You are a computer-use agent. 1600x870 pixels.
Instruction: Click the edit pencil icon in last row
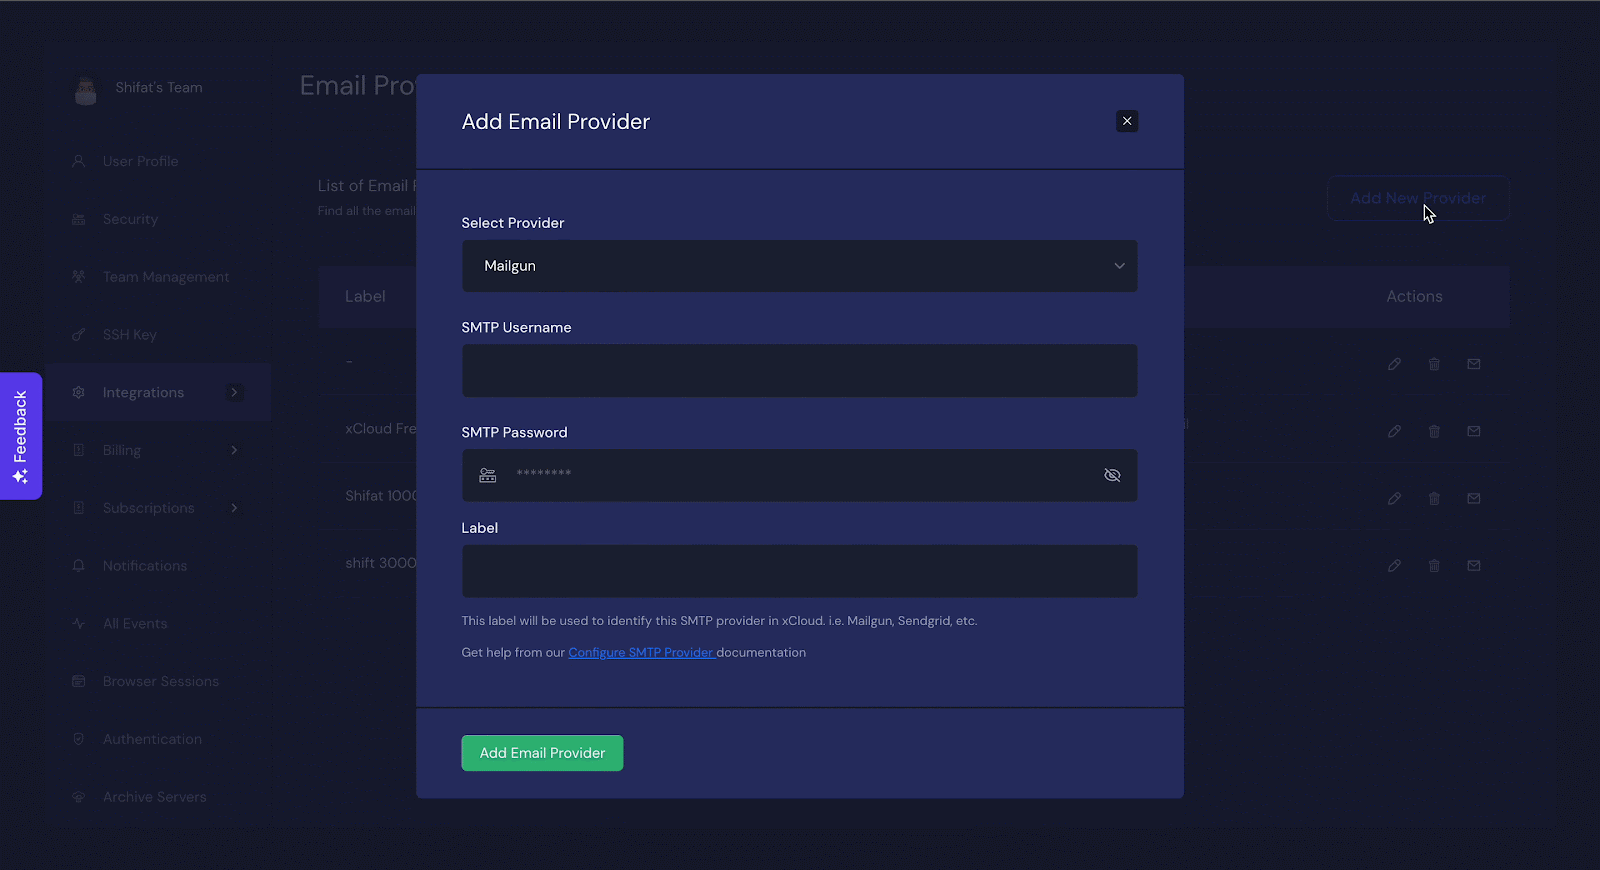[x=1394, y=566]
